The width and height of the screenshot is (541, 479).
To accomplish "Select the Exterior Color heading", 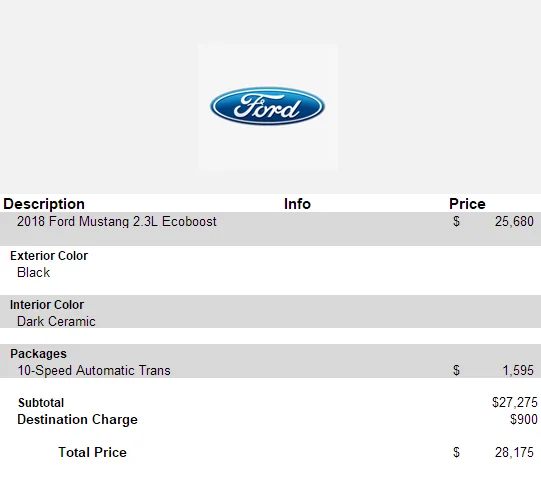I will click(49, 256).
